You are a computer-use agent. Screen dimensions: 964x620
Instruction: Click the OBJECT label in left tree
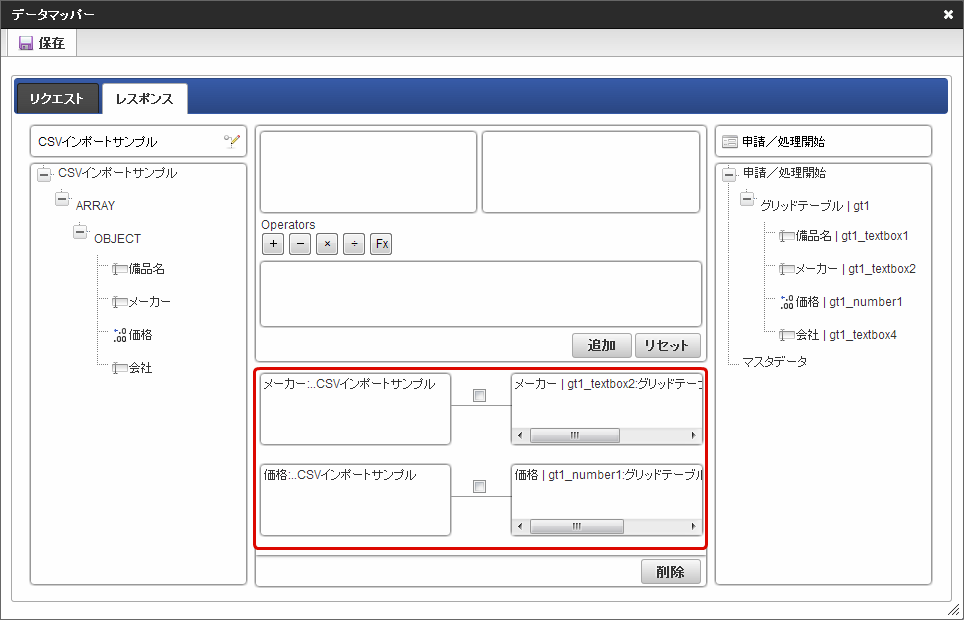[x=117, y=239]
